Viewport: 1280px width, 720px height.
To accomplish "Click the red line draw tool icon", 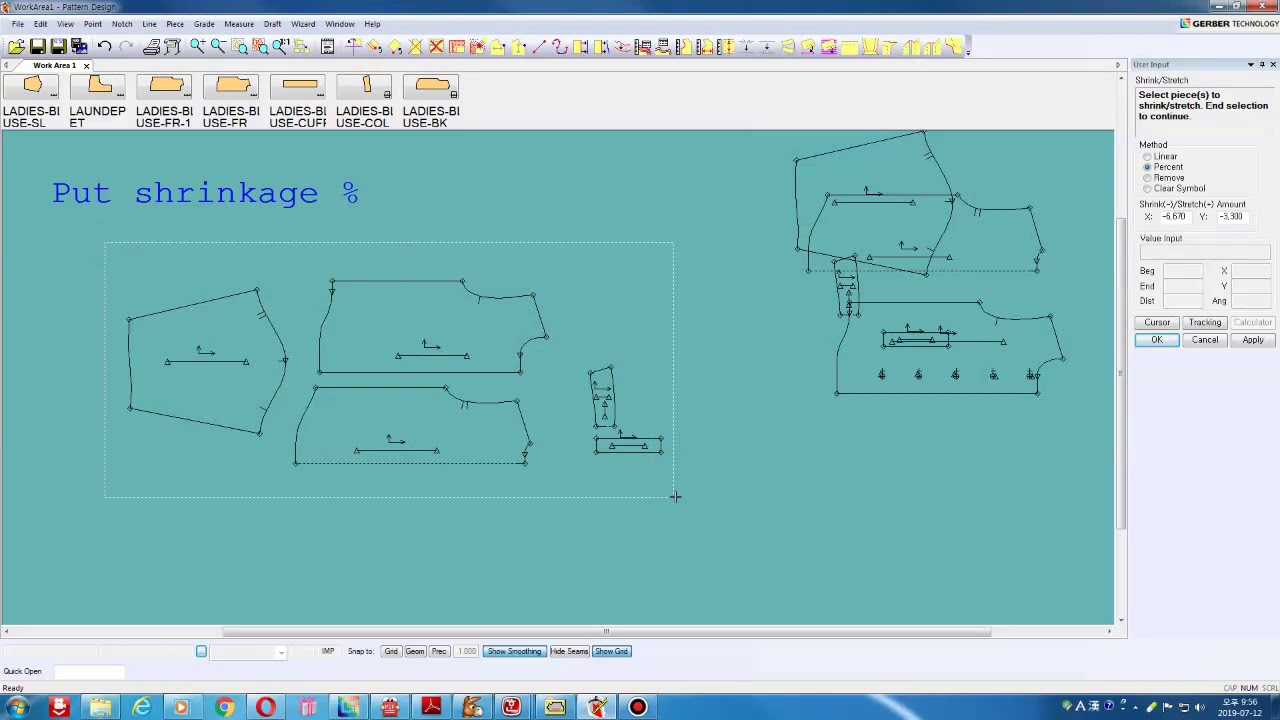I will tap(539, 46).
